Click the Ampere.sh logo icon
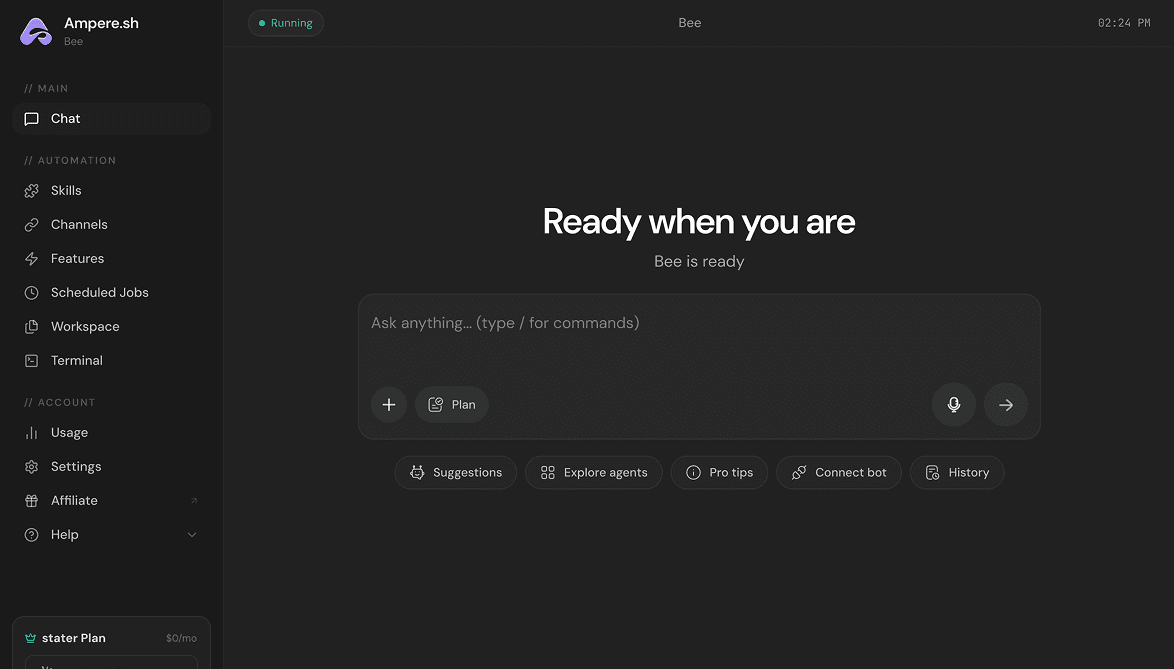 click(36, 31)
